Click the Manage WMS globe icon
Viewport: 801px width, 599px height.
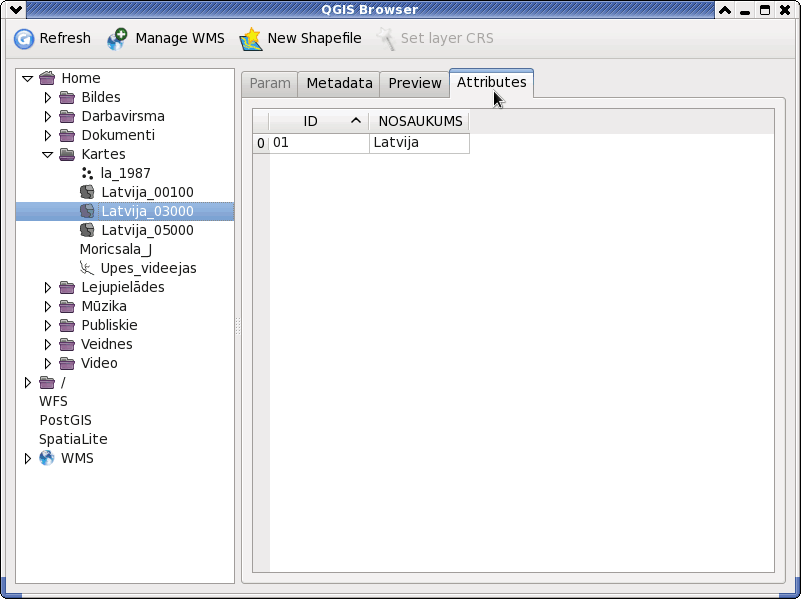coord(117,39)
